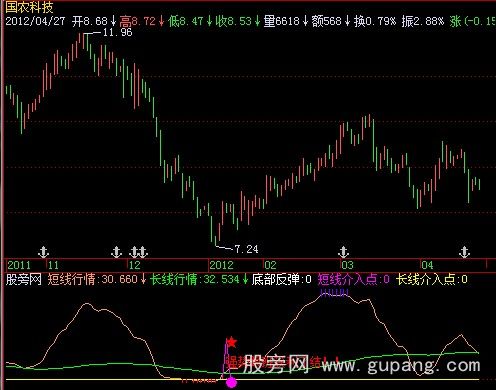Click the anchor marker in late April
496x390 pixels.
[464, 252]
